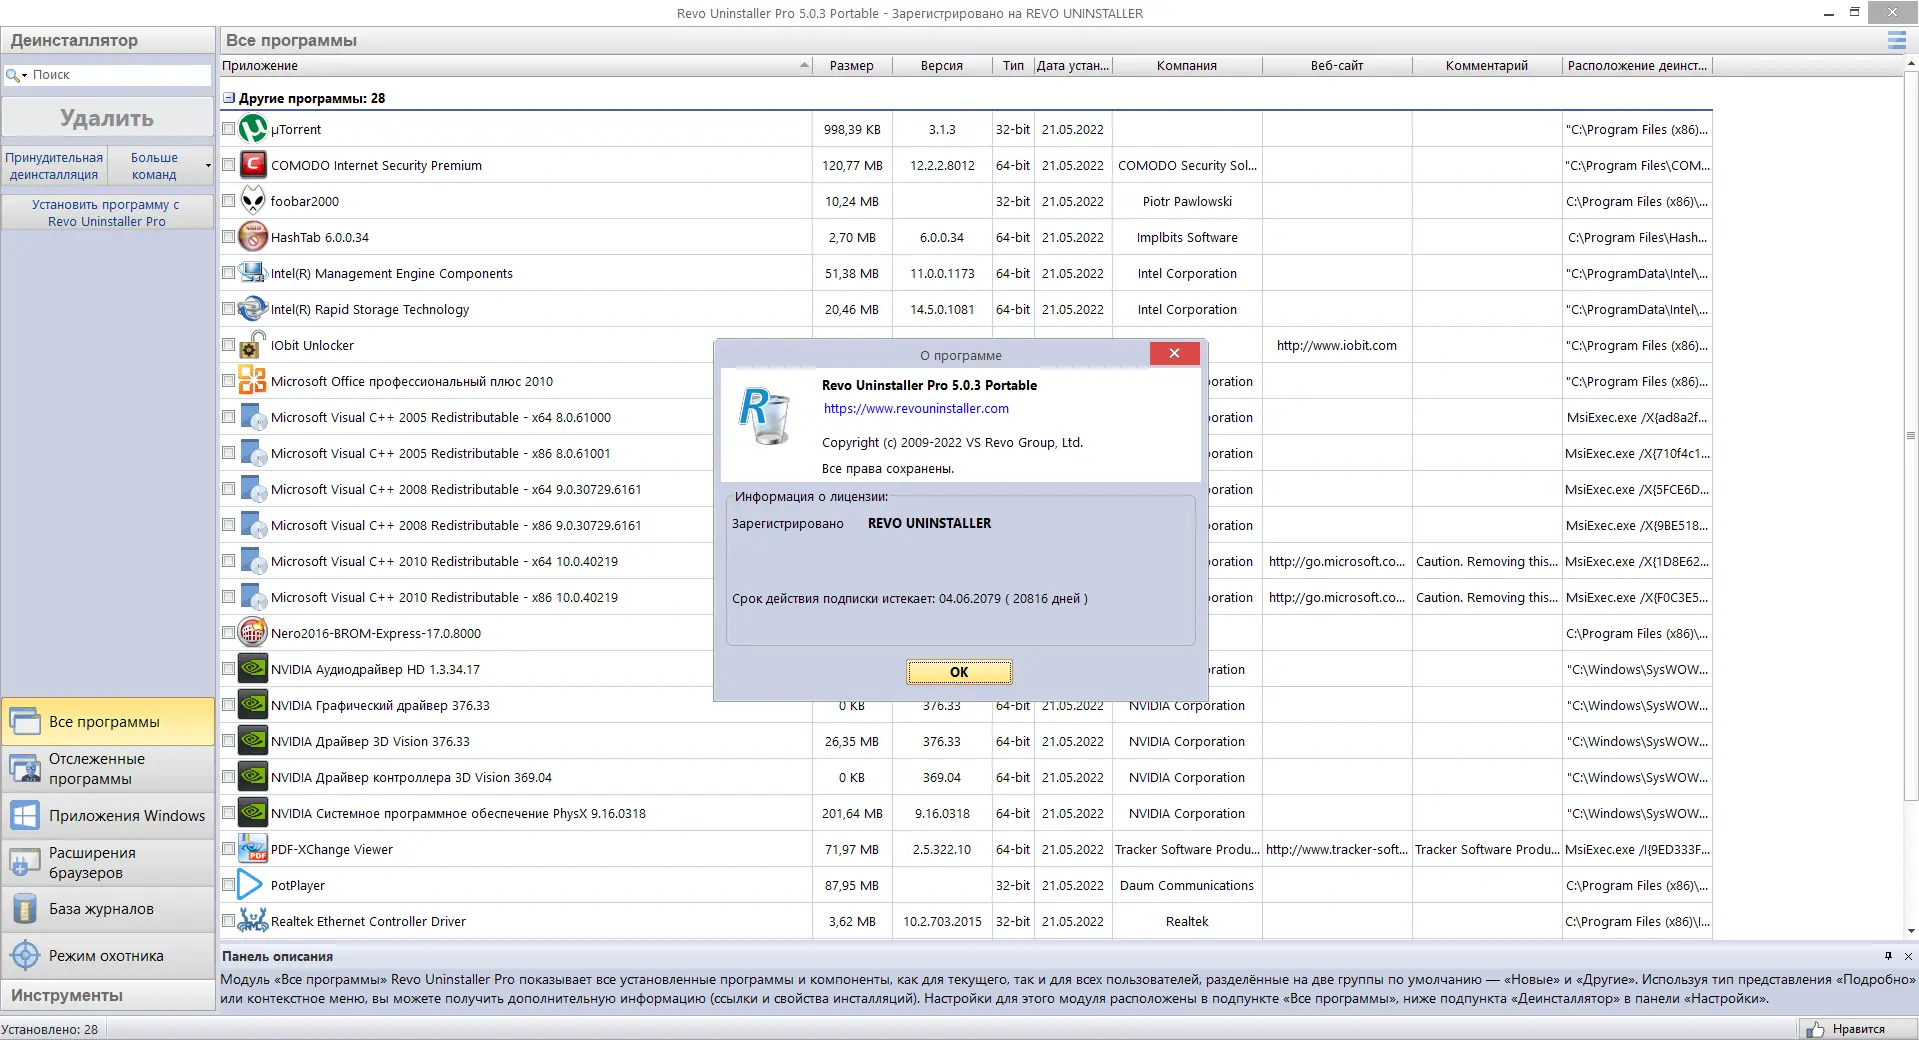Open the view options icon at top right
Screen dimensions: 1919x1040
coord(1896,40)
